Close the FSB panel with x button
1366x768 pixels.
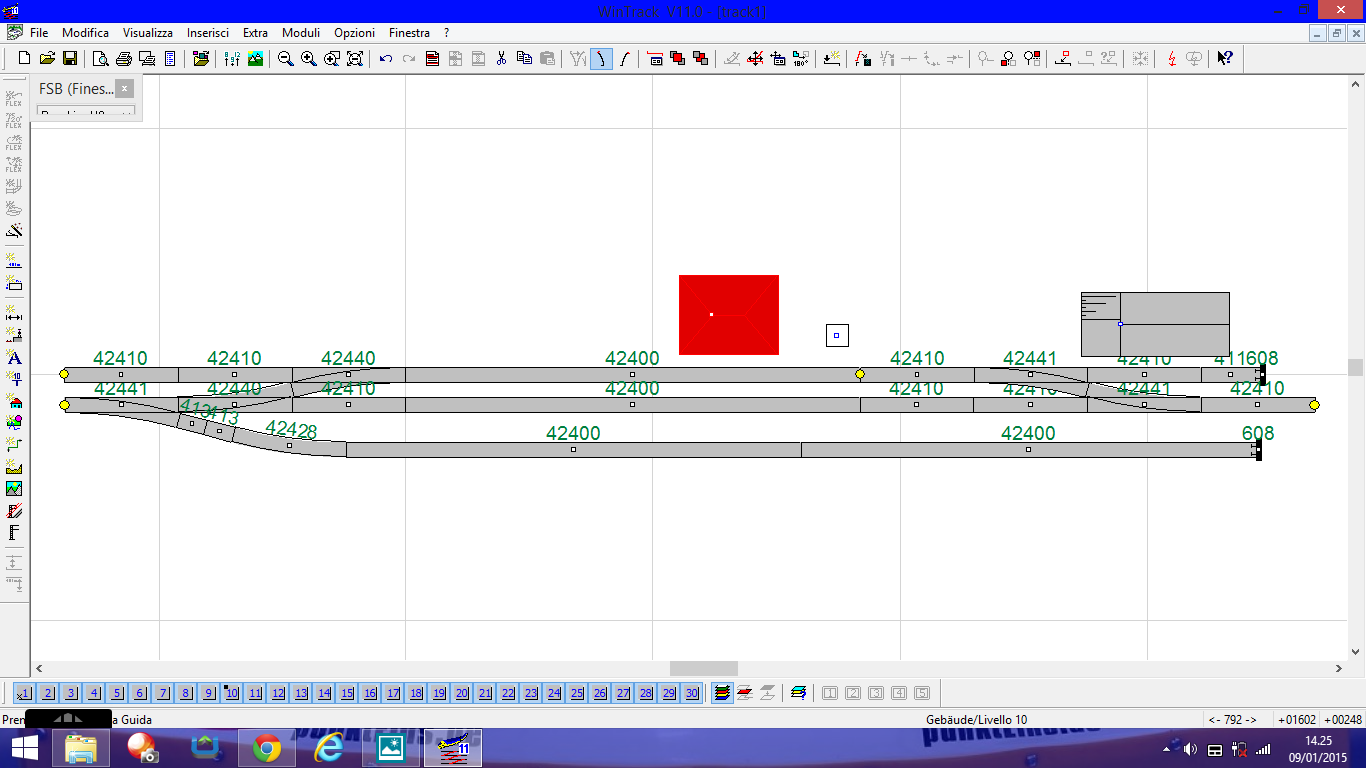click(124, 89)
